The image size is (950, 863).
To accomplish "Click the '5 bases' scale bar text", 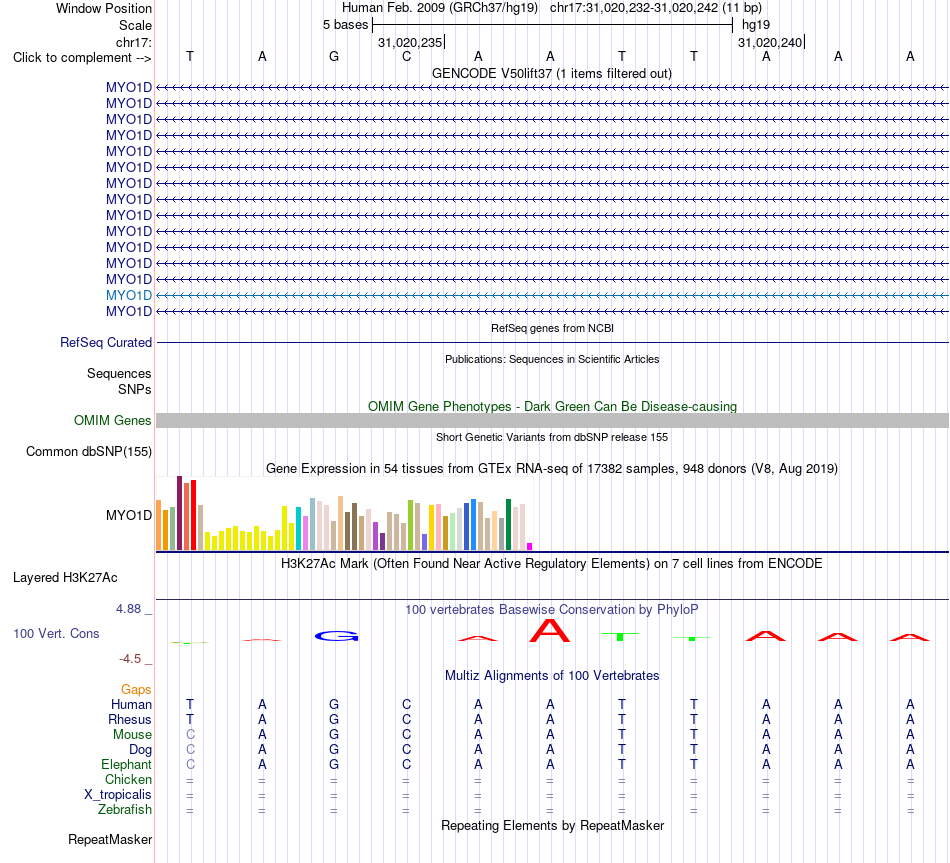I will [x=345, y=25].
